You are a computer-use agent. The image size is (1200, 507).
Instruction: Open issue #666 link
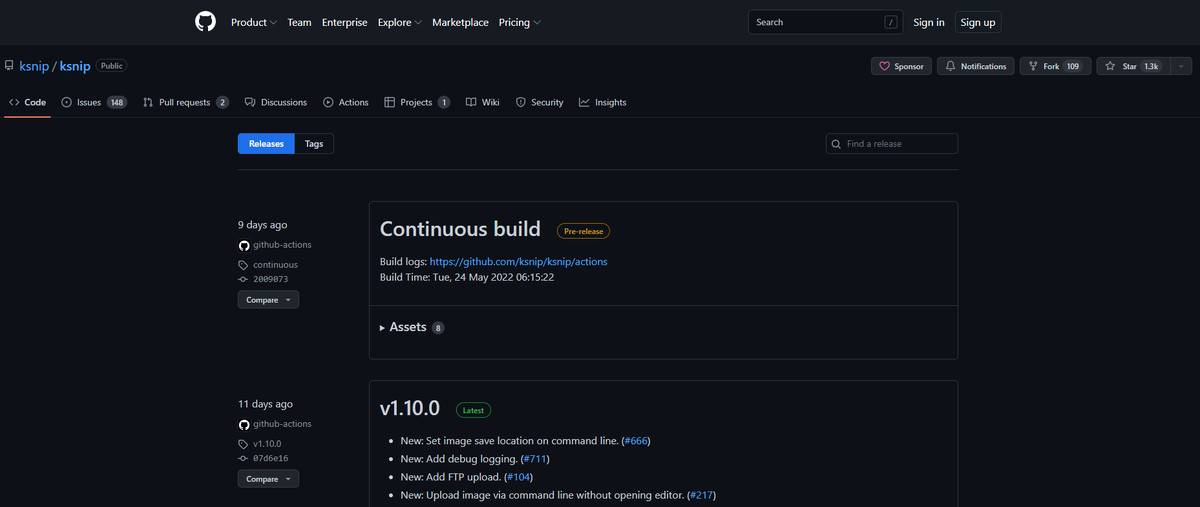[636, 441]
